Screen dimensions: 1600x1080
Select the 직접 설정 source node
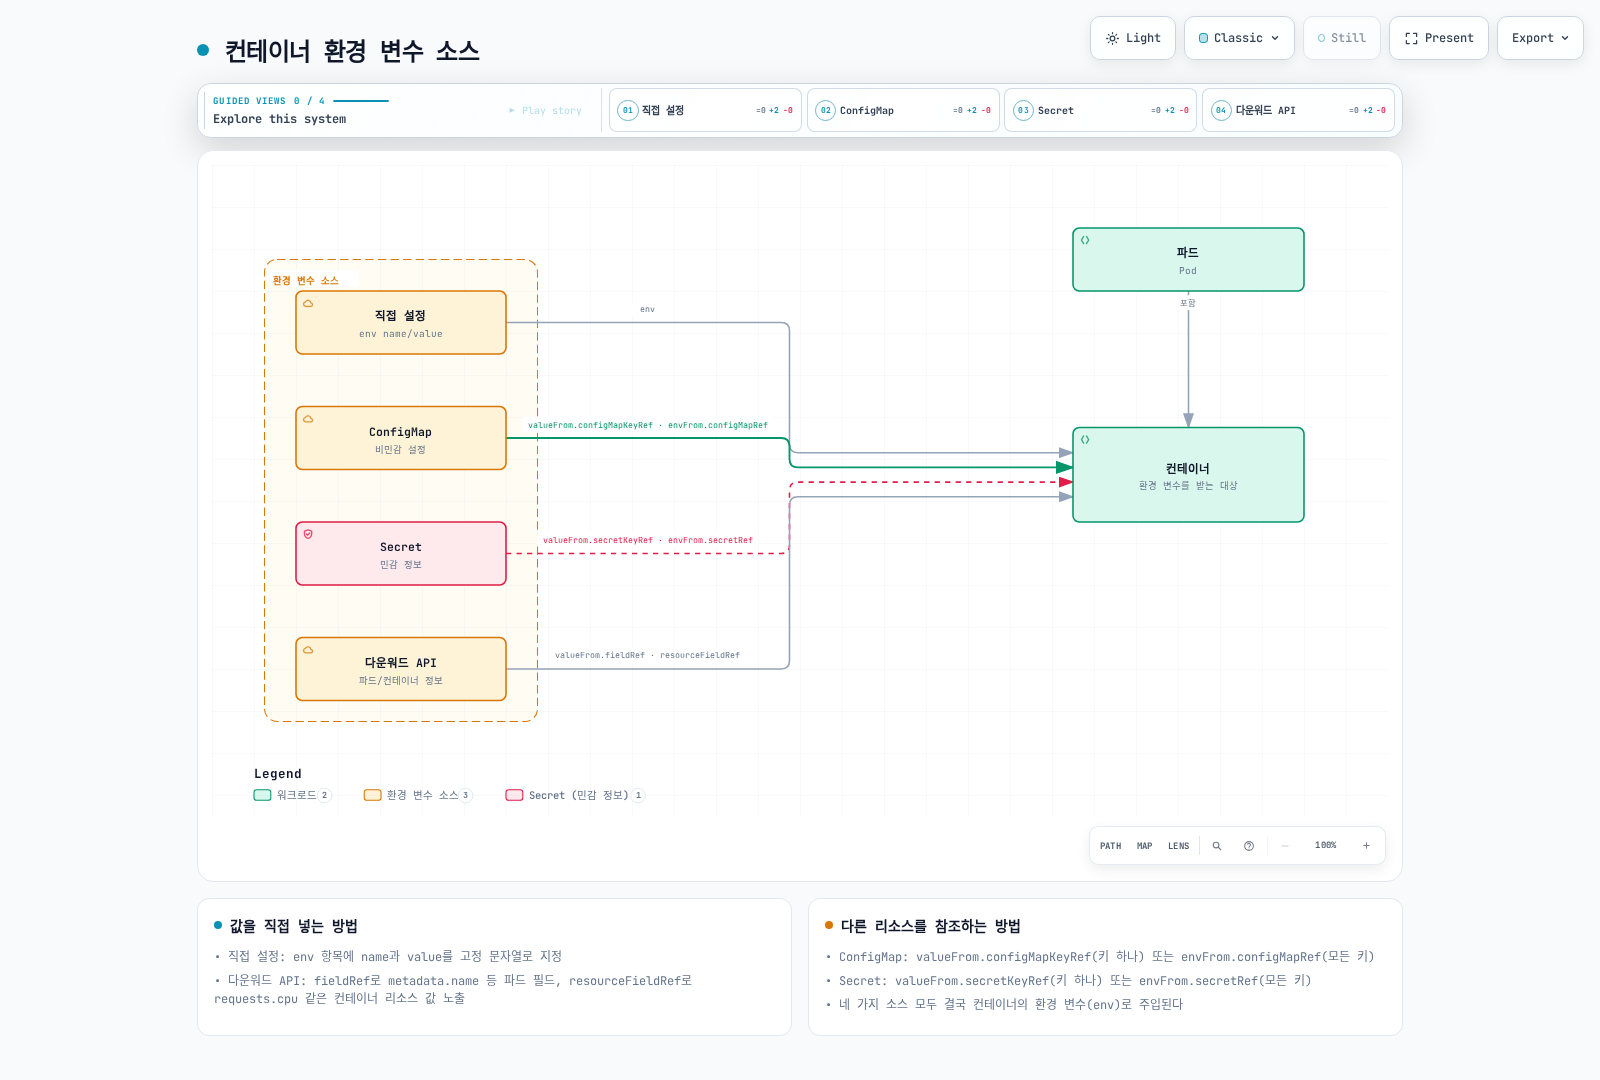tap(401, 323)
